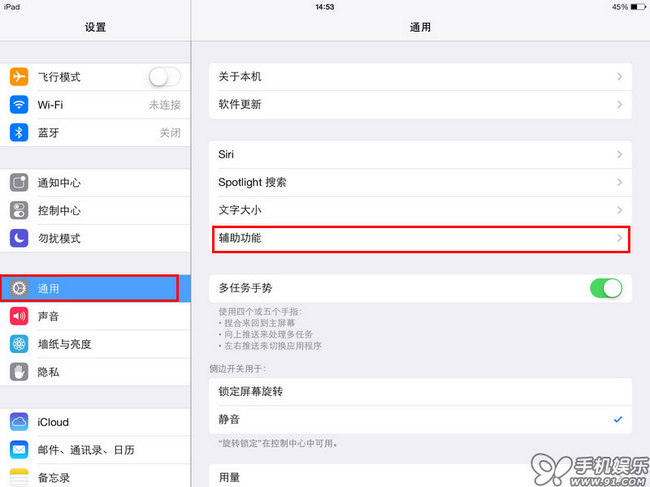Select 锁定屏幕旋转 for the side switch
The height and width of the screenshot is (487, 650).
[420, 391]
